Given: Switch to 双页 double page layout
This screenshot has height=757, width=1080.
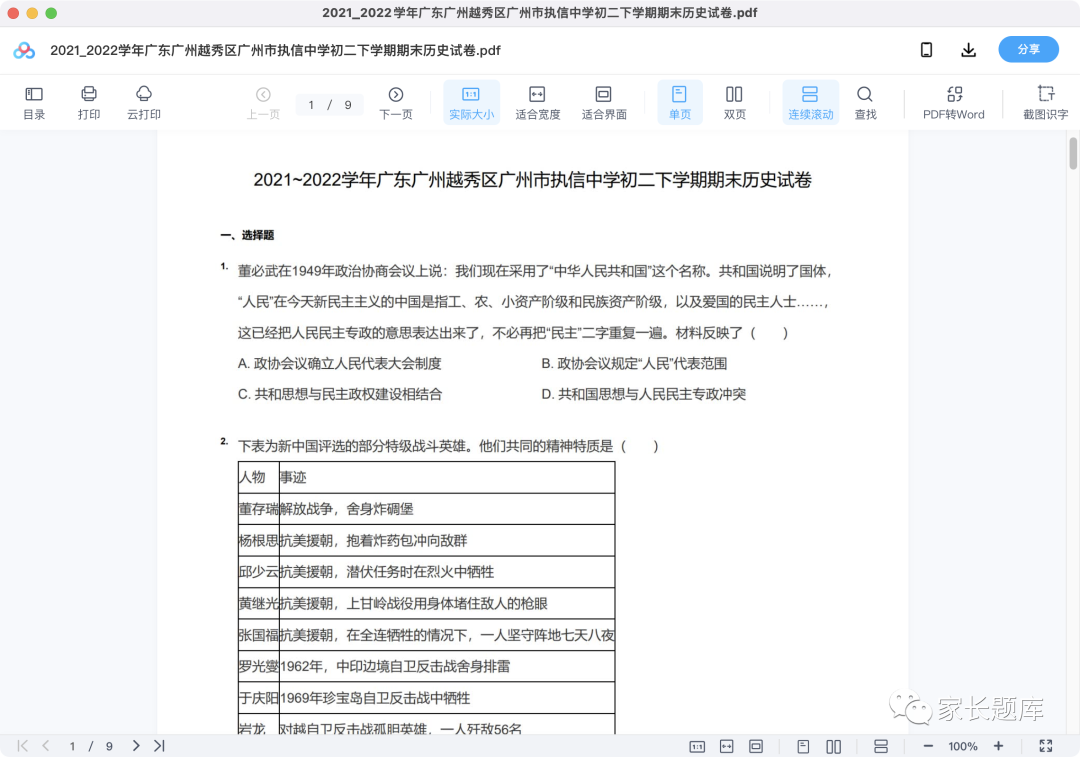Looking at the screenshot, I should coord(734,103).
